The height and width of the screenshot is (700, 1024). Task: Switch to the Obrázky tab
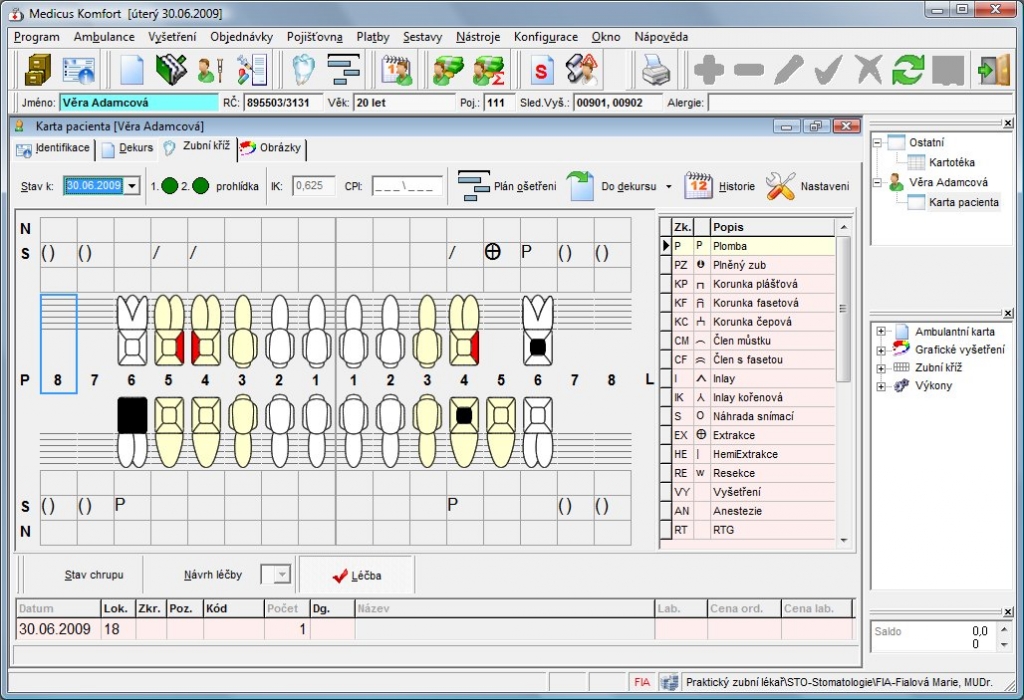270,148
